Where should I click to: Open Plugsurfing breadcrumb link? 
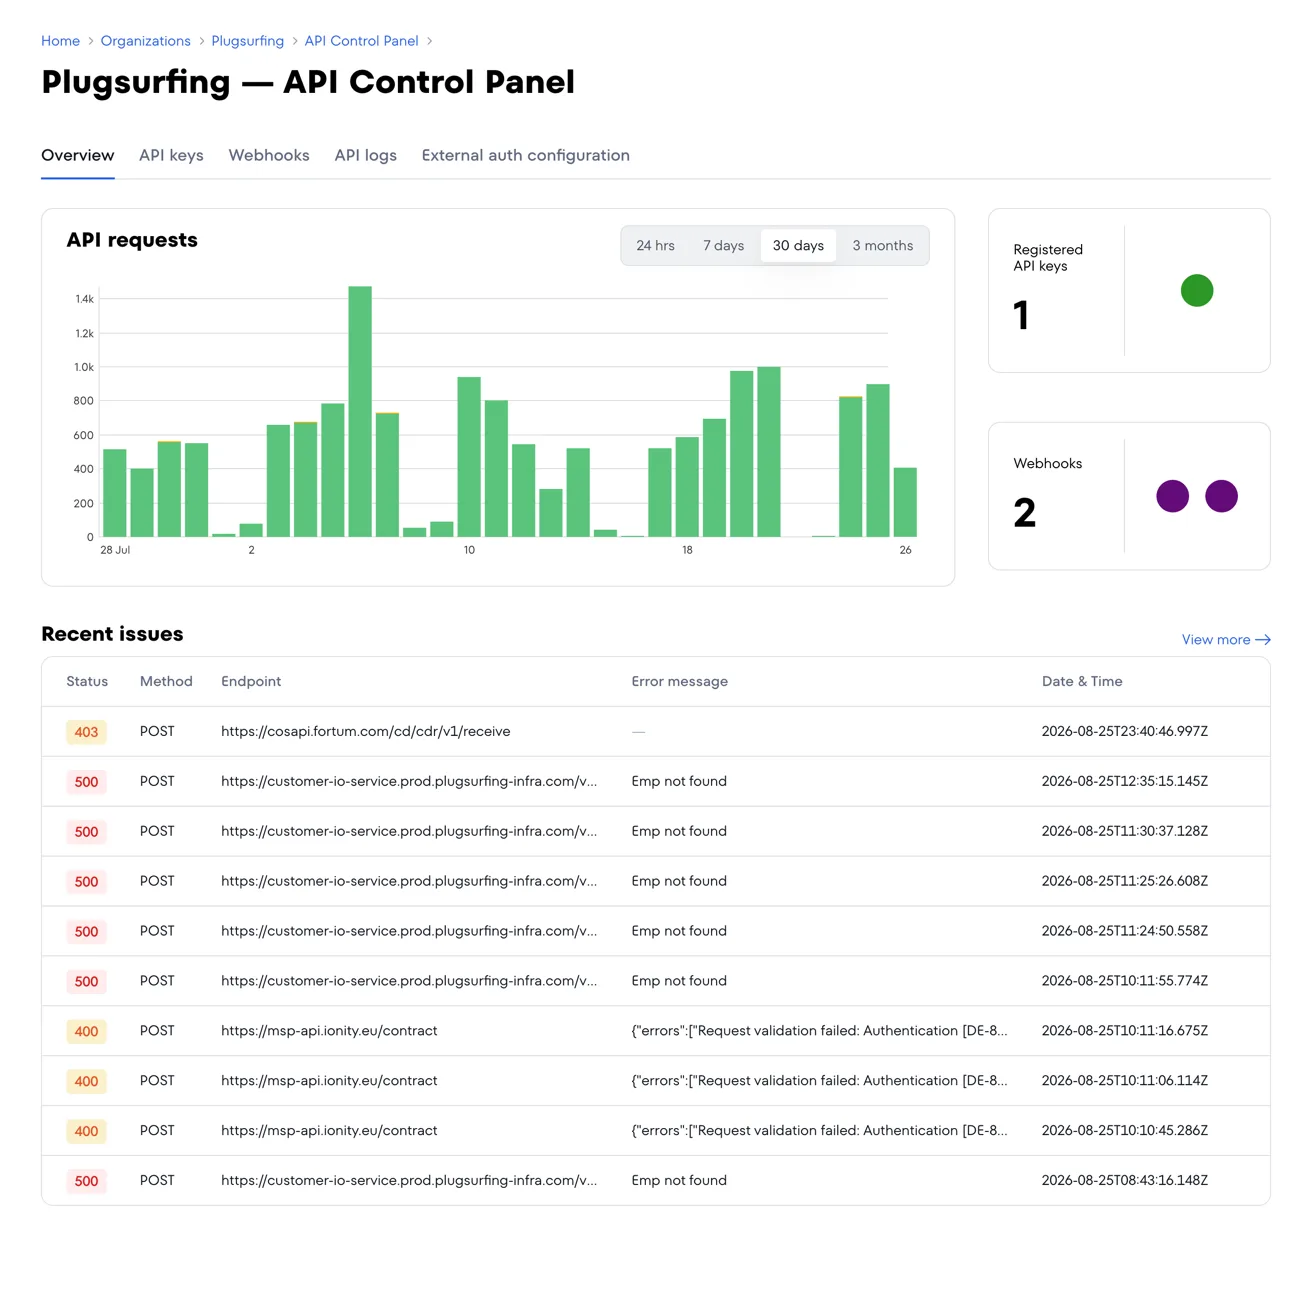[247, 41]
